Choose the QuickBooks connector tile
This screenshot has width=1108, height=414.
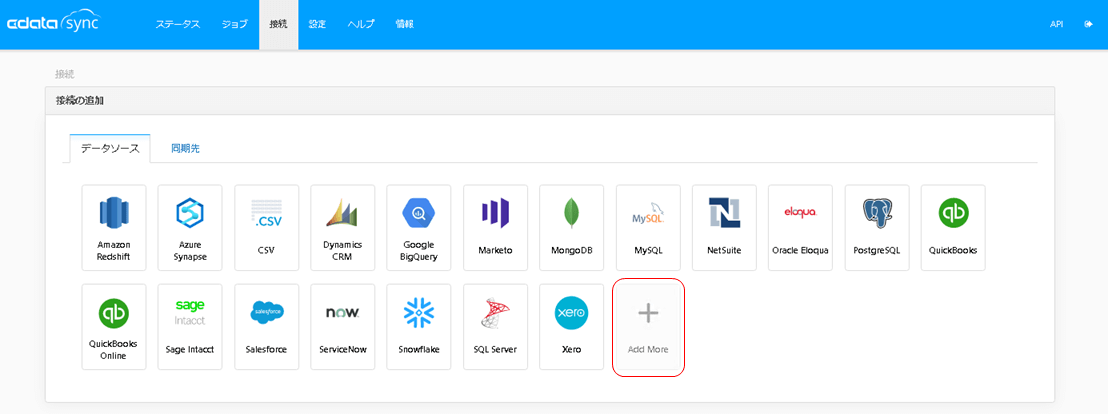pos(953,227)
